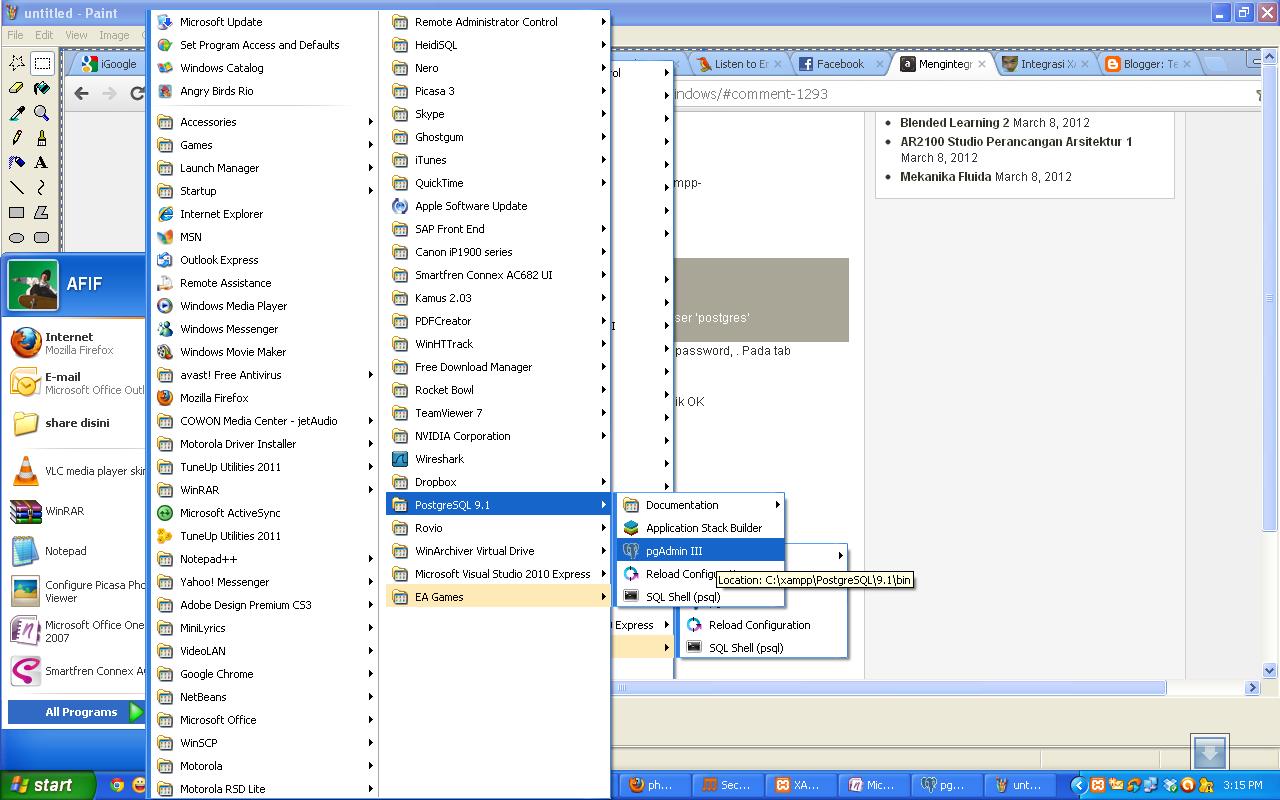1280x800 pixels.
Task: Choose the Polygon shape tool
Action: tap(42, 213)
